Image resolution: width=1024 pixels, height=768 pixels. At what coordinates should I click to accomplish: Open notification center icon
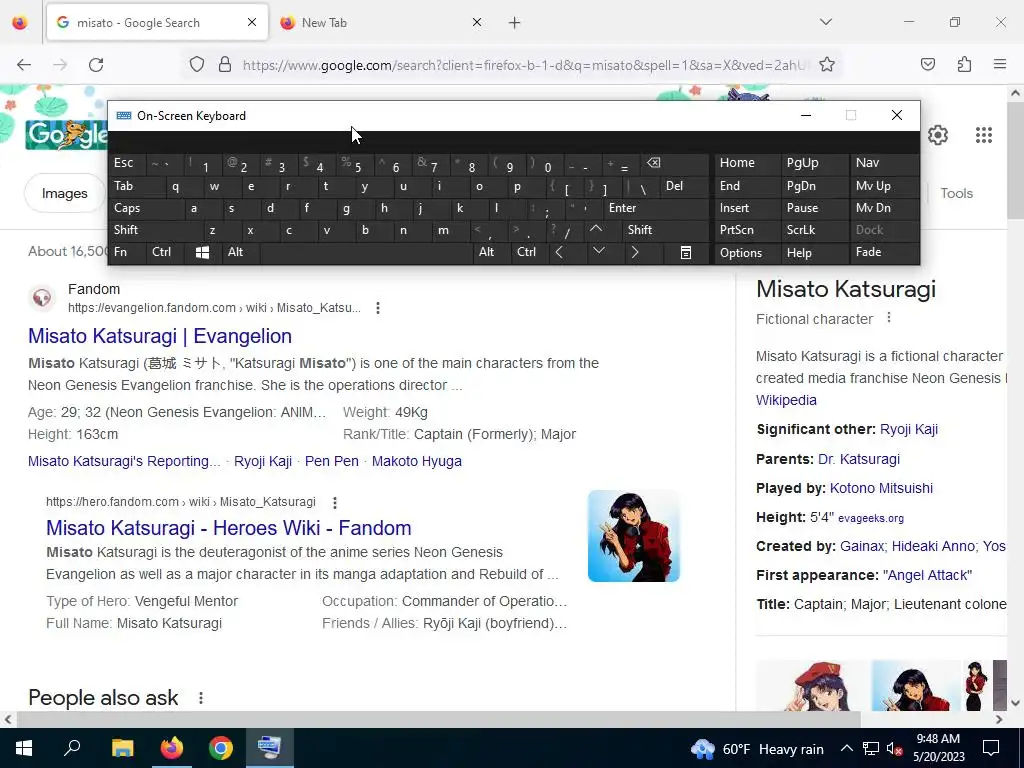click(991, 748)
